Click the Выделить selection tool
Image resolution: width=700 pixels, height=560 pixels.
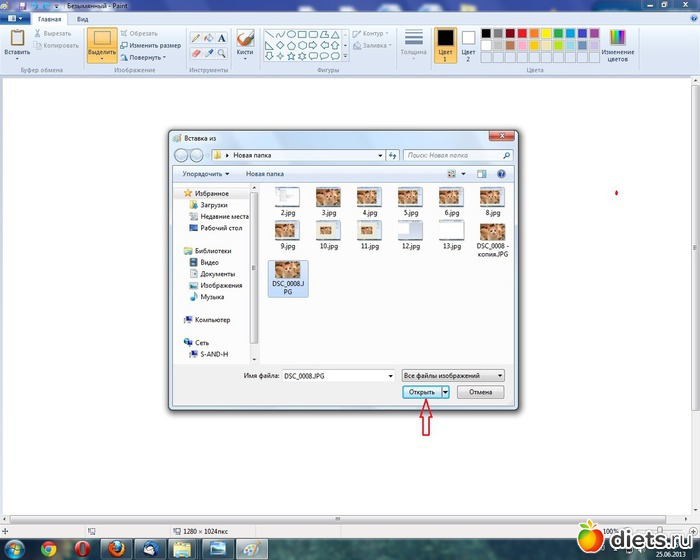pyautogui.click(x=101, y=45)
